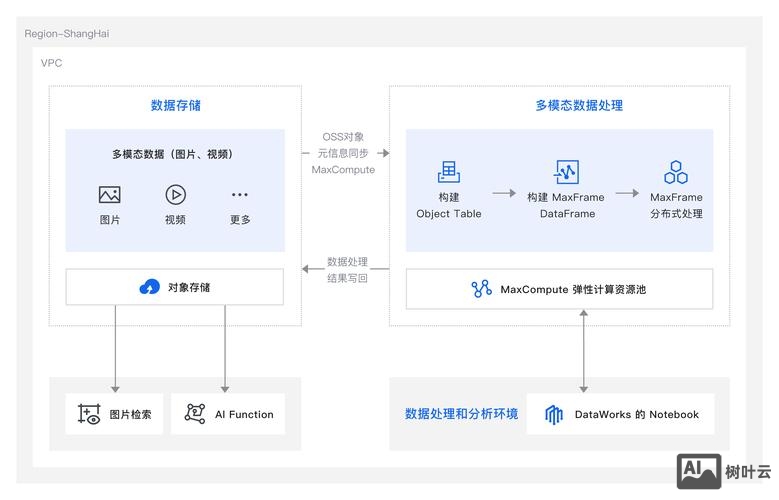This screenshot has height=500, width=779.
Task: Click the 构建 Object Table text
Action: point(449,205)
